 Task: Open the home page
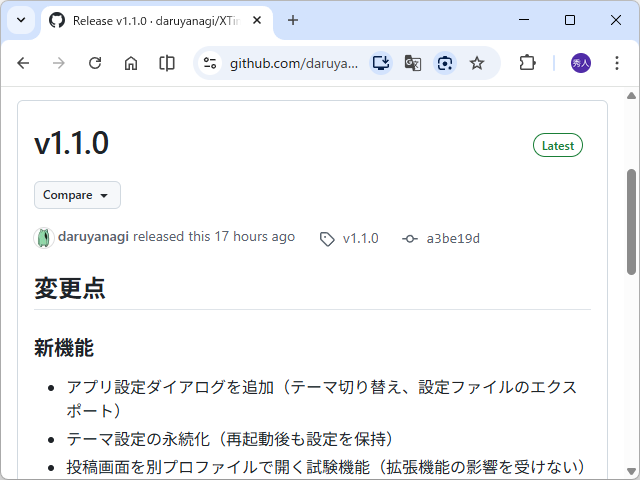tap(131, 63)
